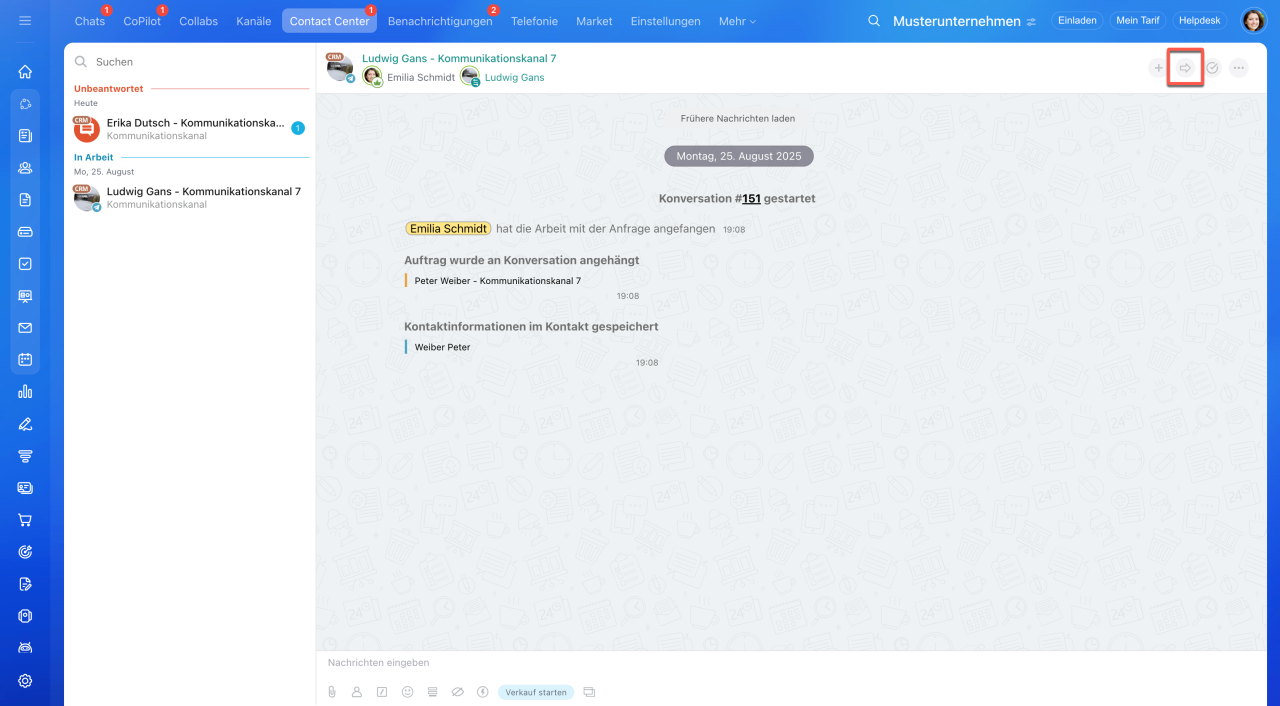Click the chat title Ludwig Gans - Kommunikationskanal 7
Viewport: 1280px width, 706px height.
click(459, 59)
